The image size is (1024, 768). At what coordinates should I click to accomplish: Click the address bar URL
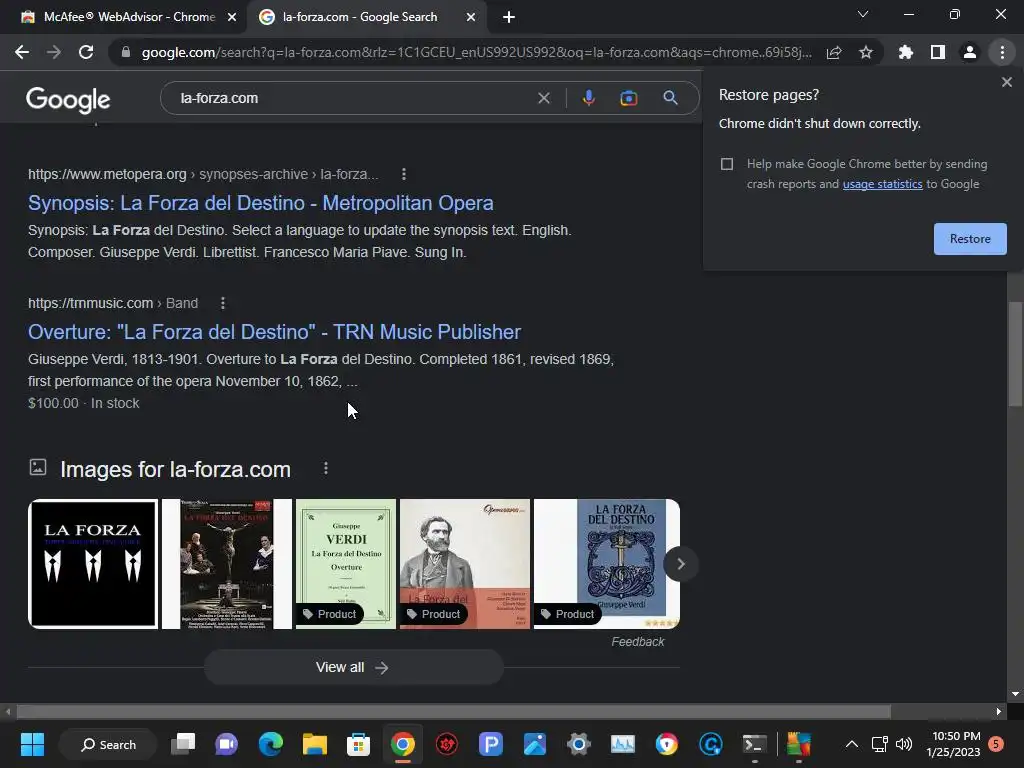tap(476, 52)
